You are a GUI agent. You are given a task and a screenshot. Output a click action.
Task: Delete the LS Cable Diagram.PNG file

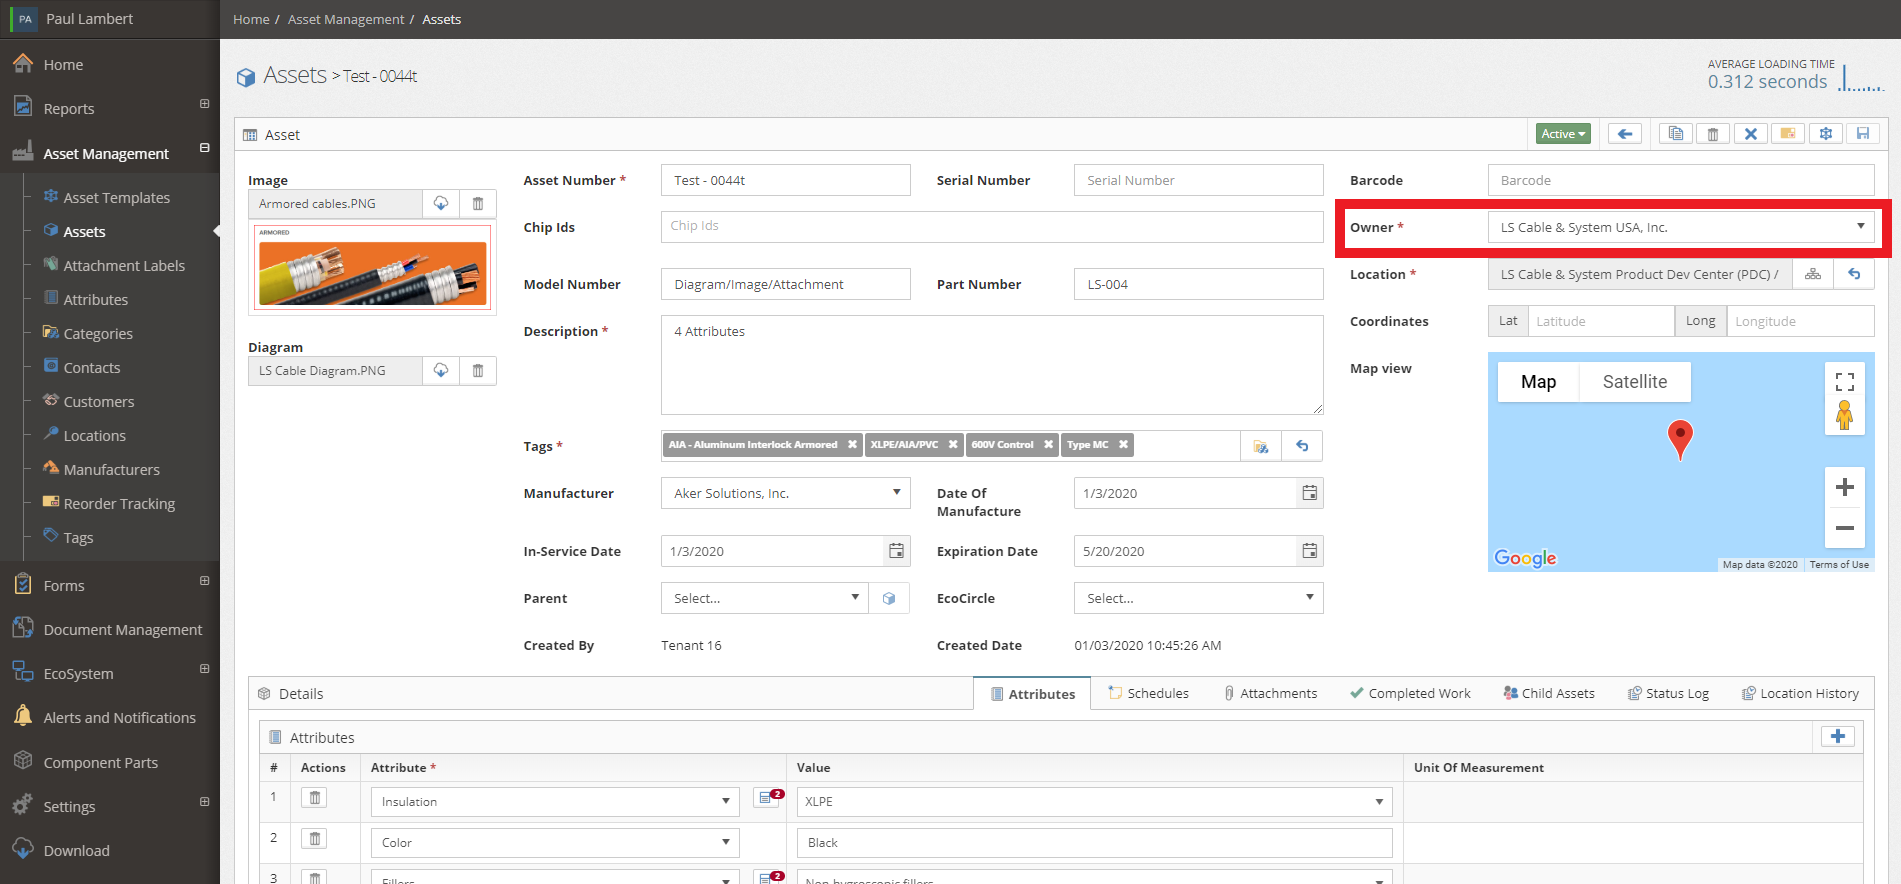click(478, 371)
